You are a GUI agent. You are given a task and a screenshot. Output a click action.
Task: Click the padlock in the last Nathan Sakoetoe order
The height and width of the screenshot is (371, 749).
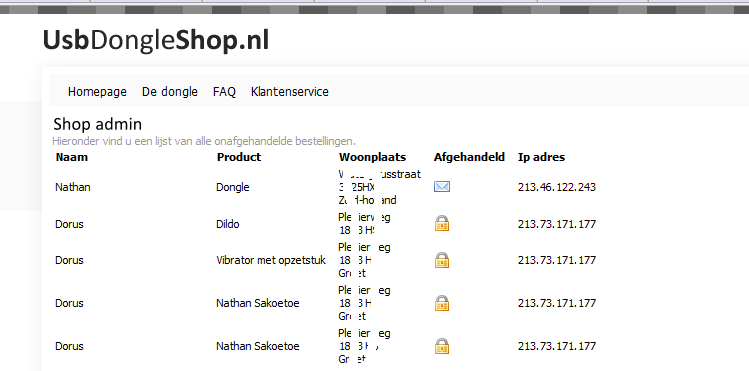coord(442,346)
